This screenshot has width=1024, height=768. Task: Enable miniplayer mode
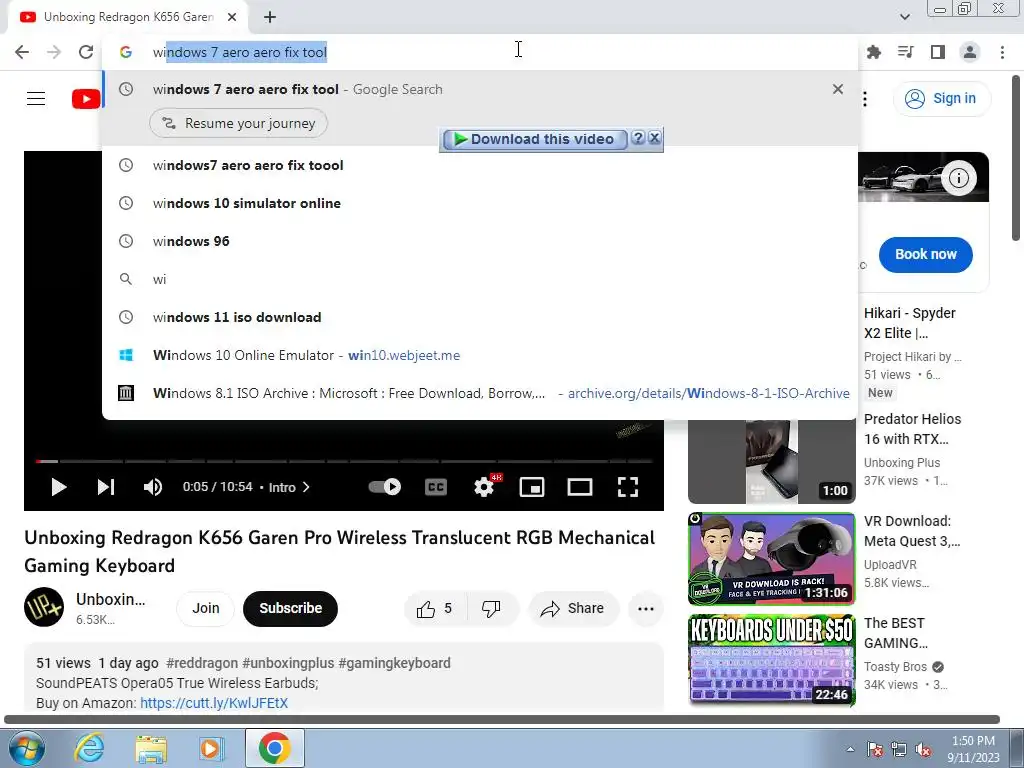532,487
